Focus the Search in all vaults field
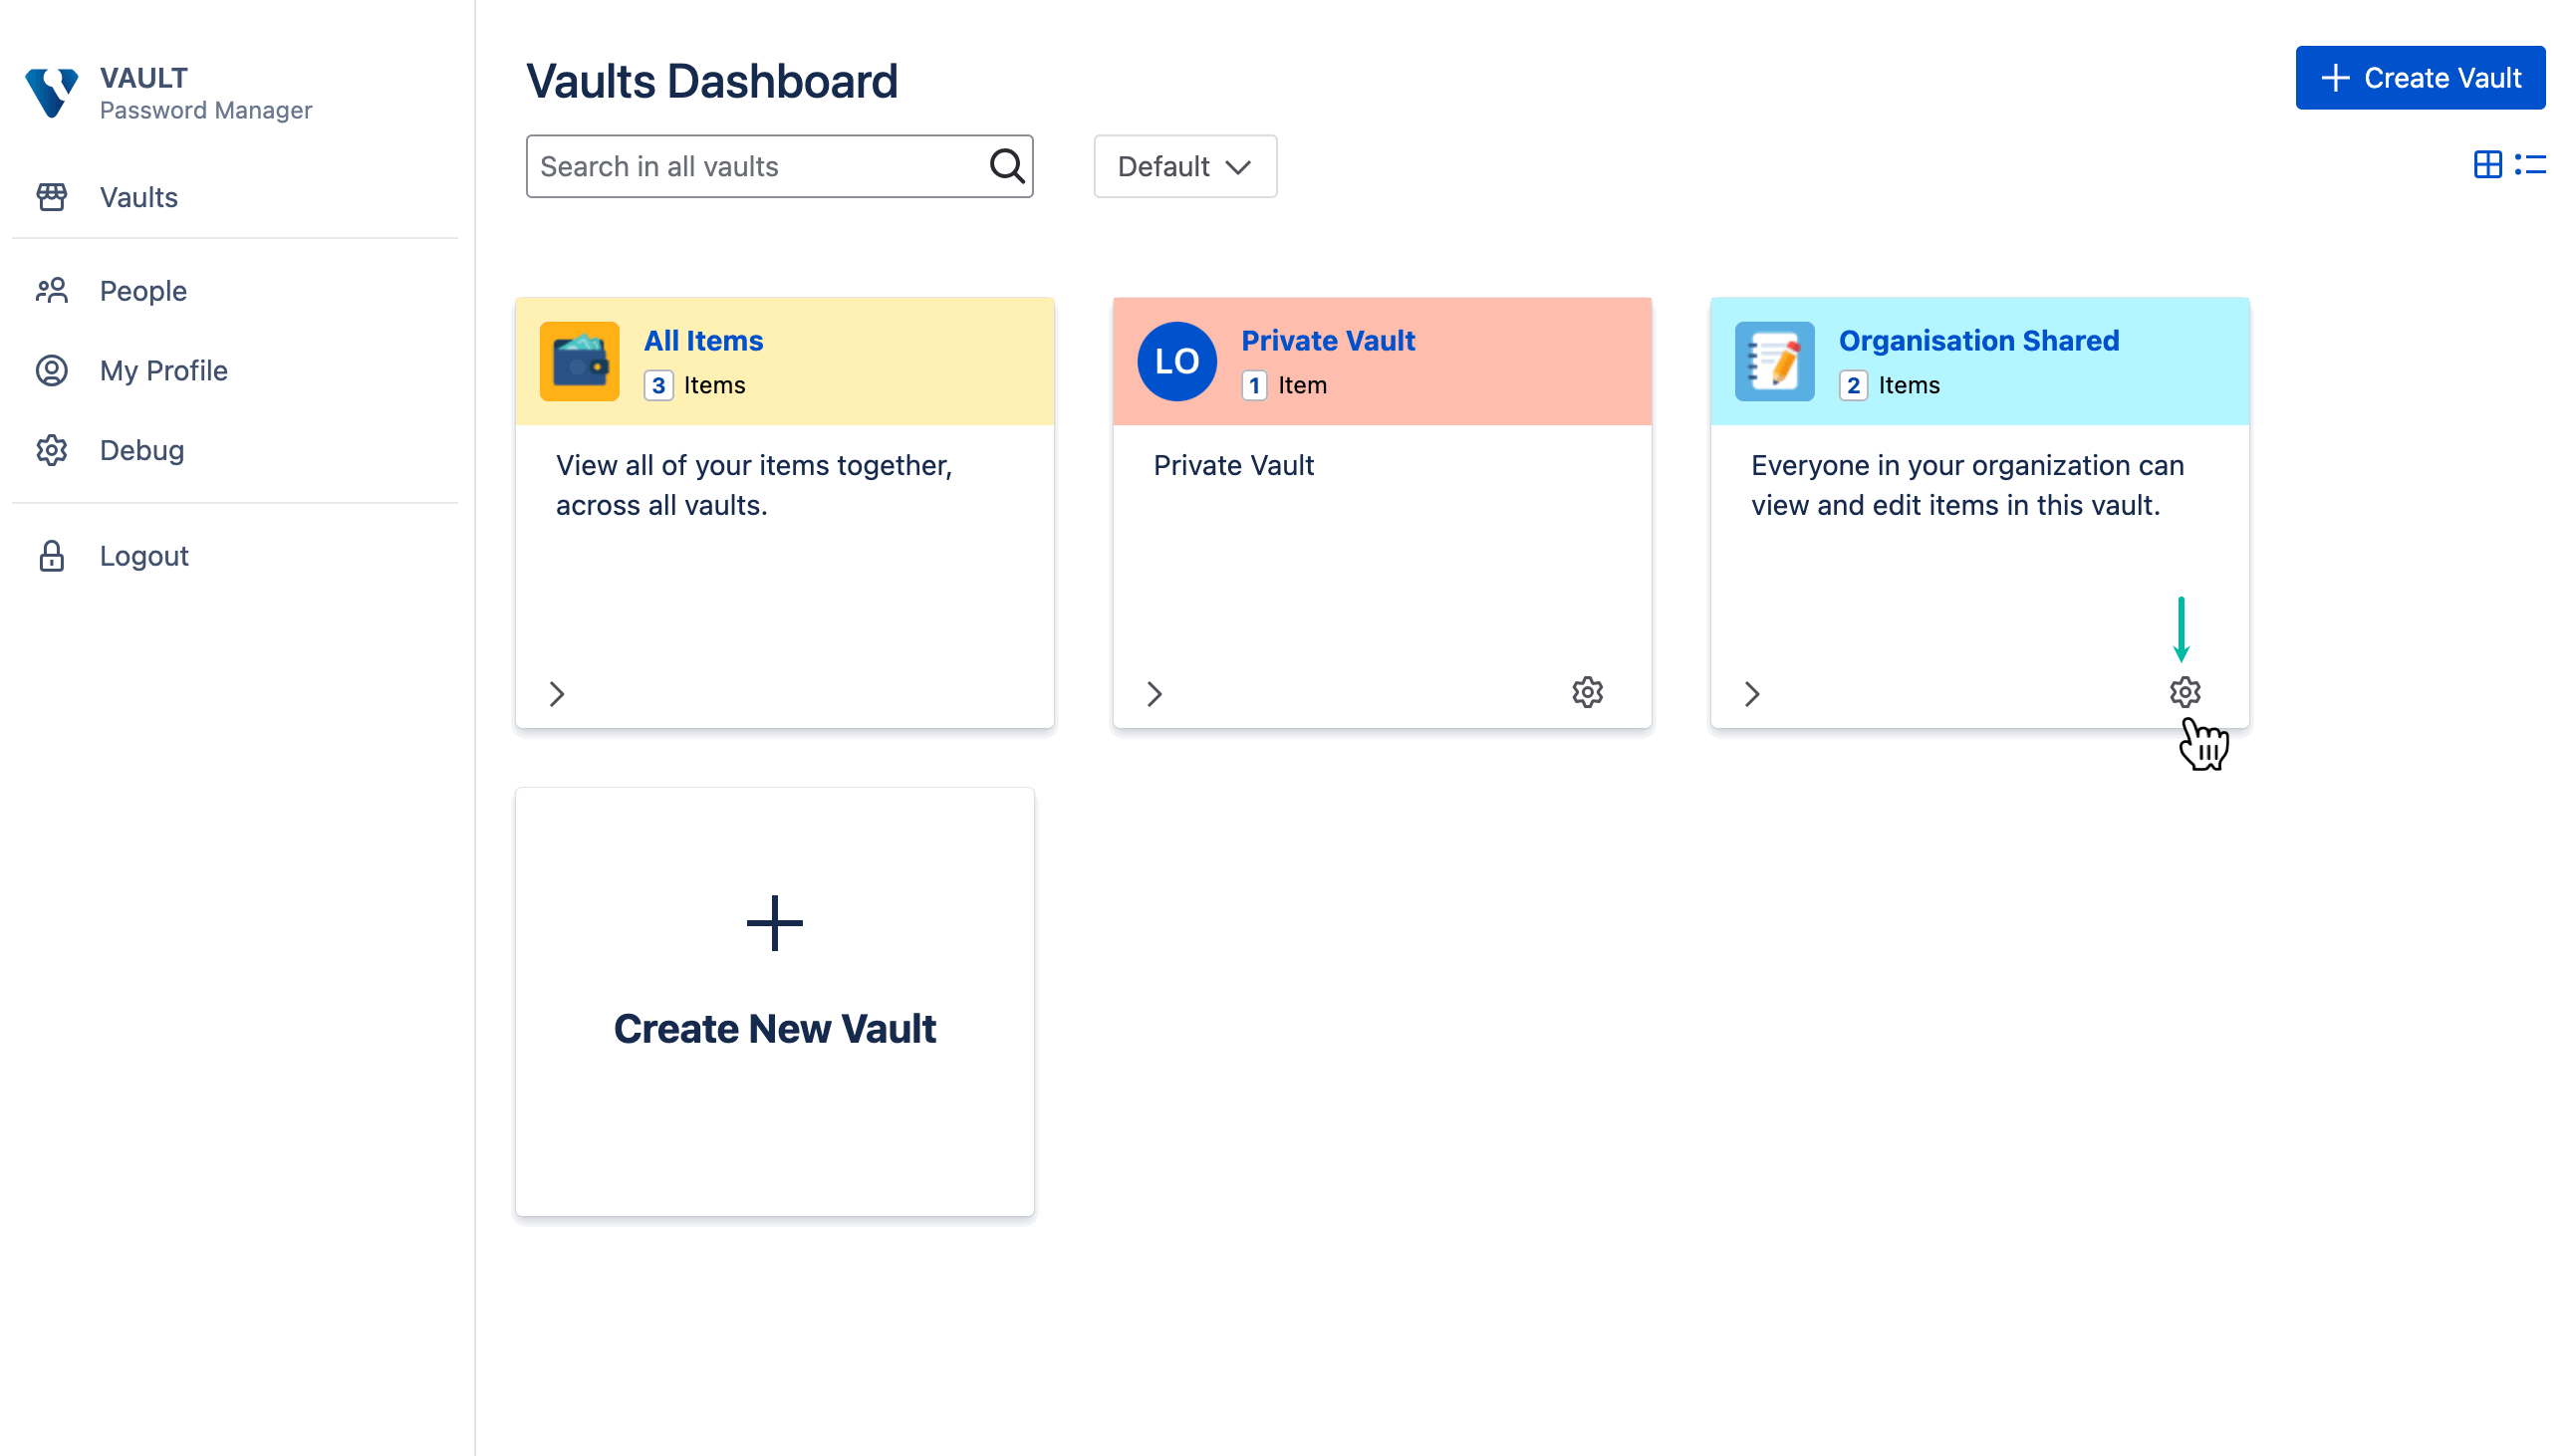Screen dimensions: 2570x1456 [755, 166]
